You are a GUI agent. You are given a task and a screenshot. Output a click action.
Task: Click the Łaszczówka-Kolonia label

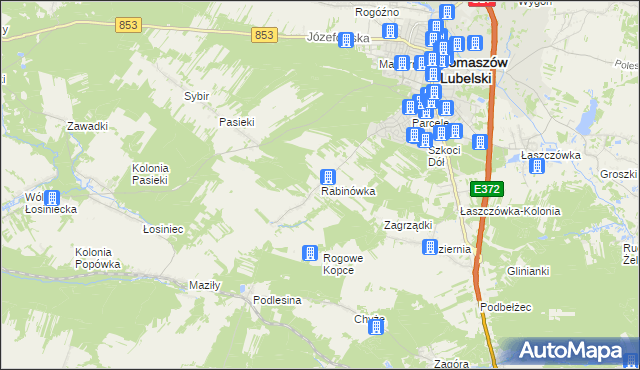(x=510, y=211)
